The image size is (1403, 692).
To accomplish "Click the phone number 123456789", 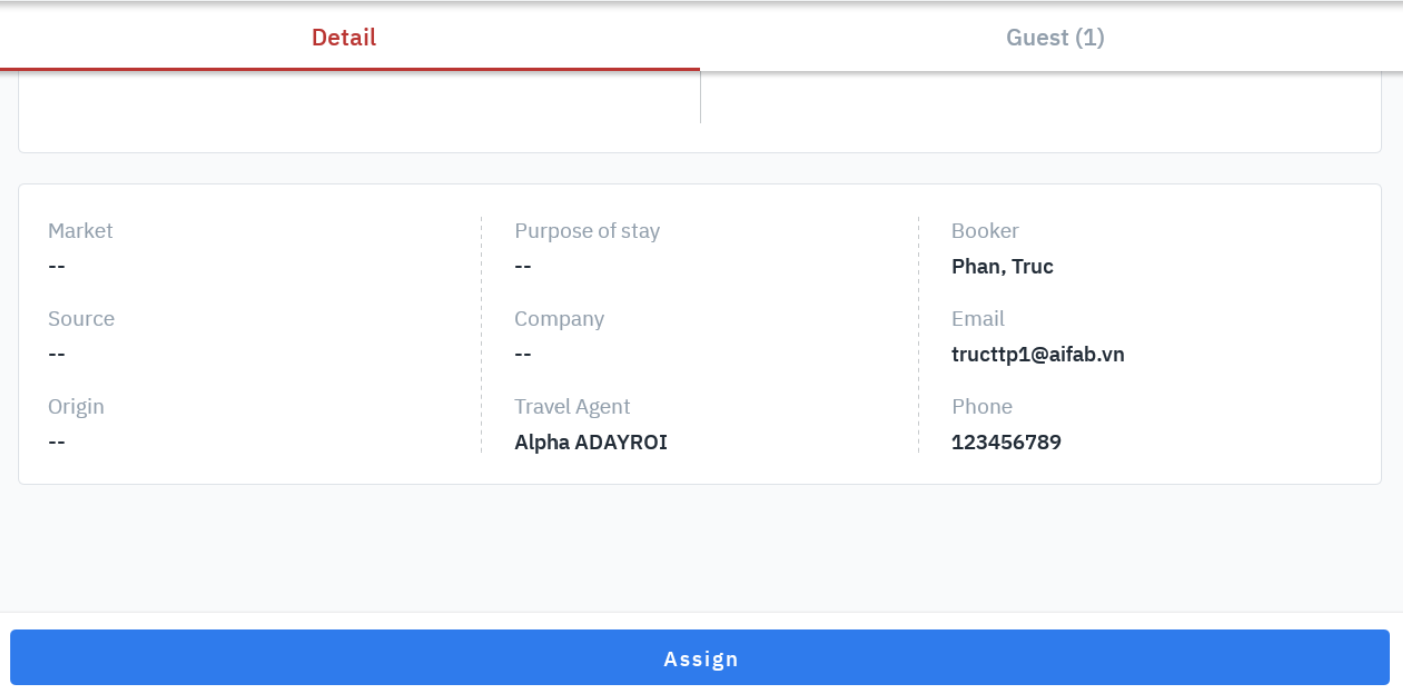I will click(x=1006, y=443).
